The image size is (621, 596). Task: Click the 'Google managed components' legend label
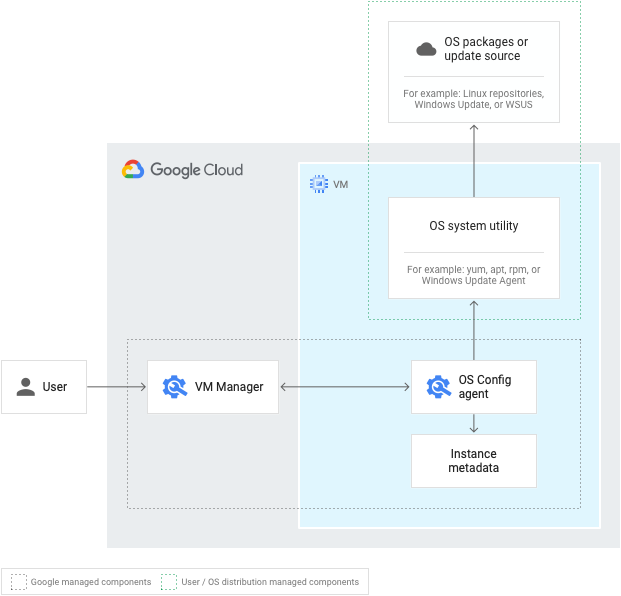(x=91, y=582)
